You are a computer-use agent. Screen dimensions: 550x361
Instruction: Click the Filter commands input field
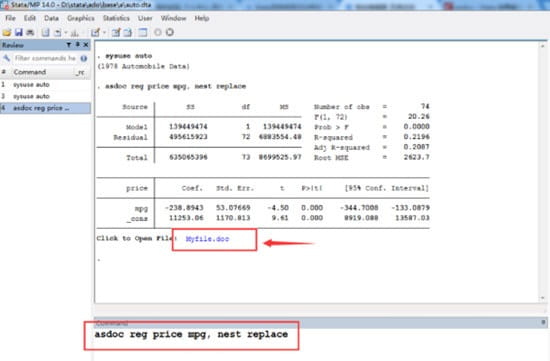tap(46, 58)
